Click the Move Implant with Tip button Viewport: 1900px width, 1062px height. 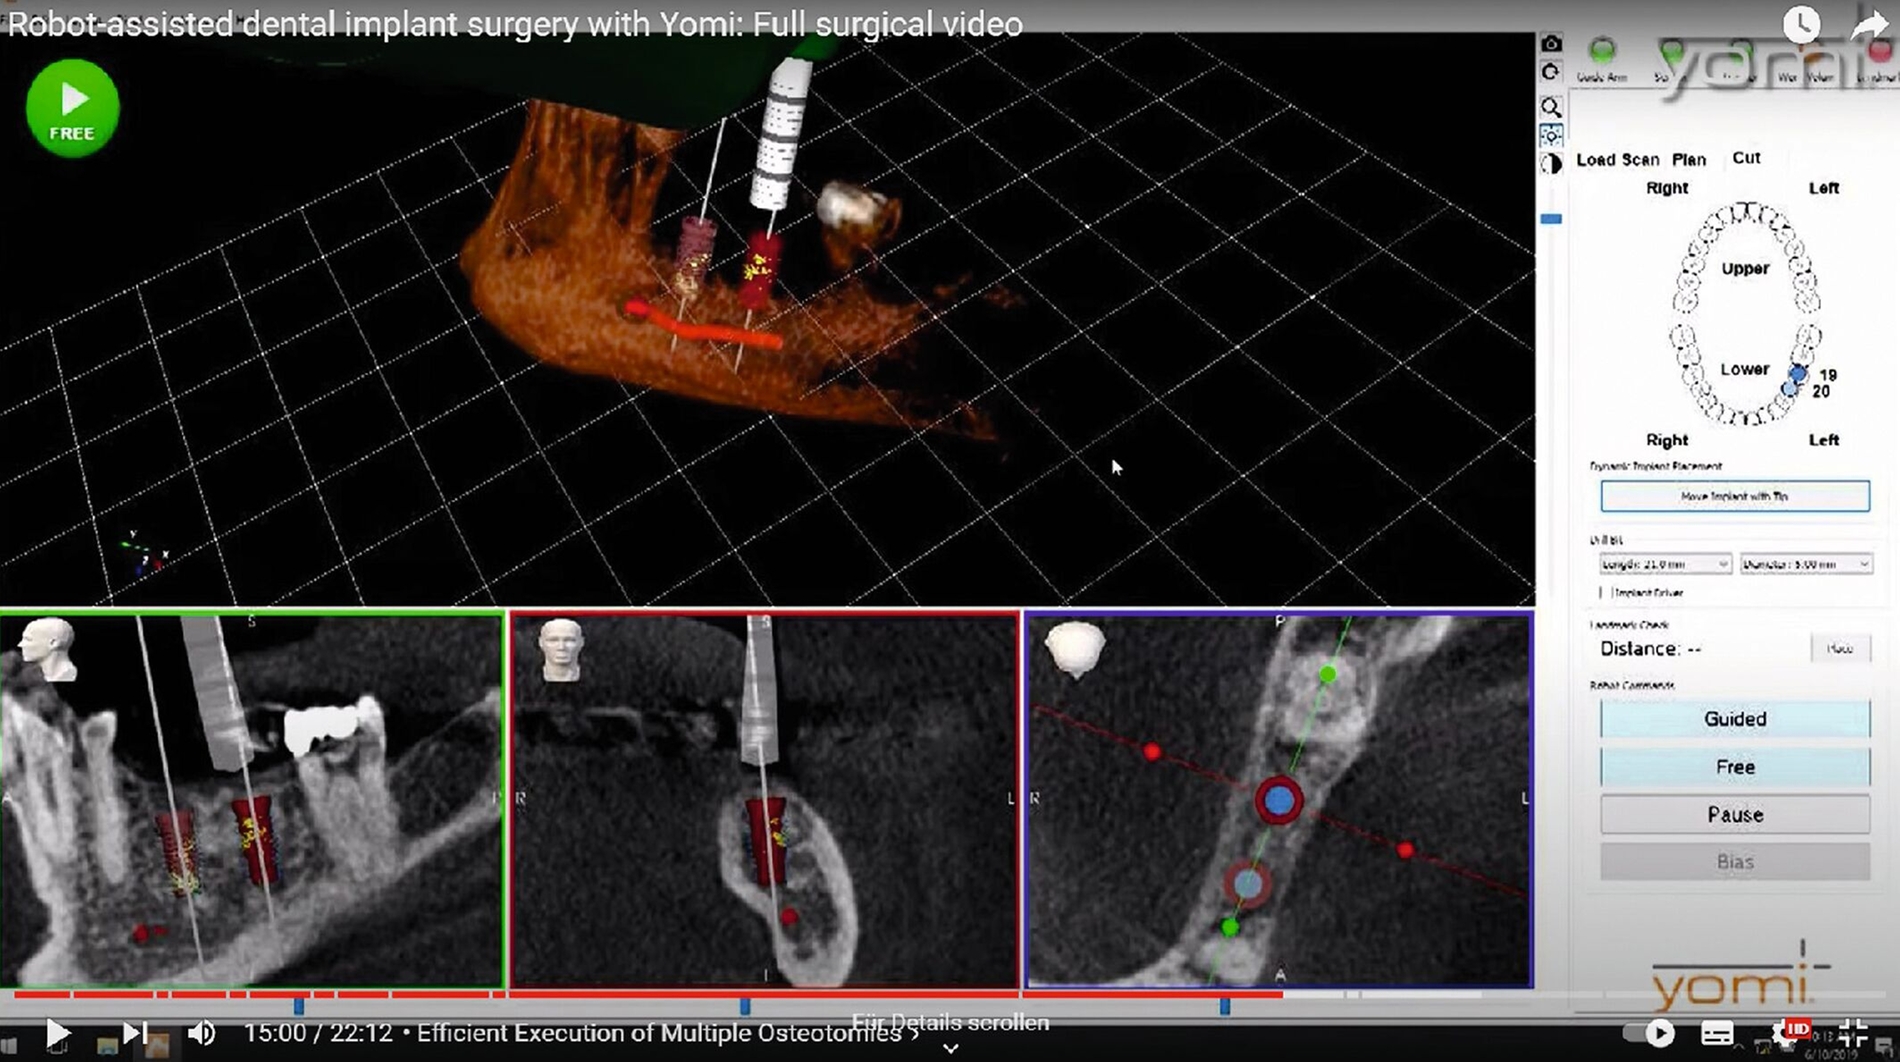[1735, 496]
